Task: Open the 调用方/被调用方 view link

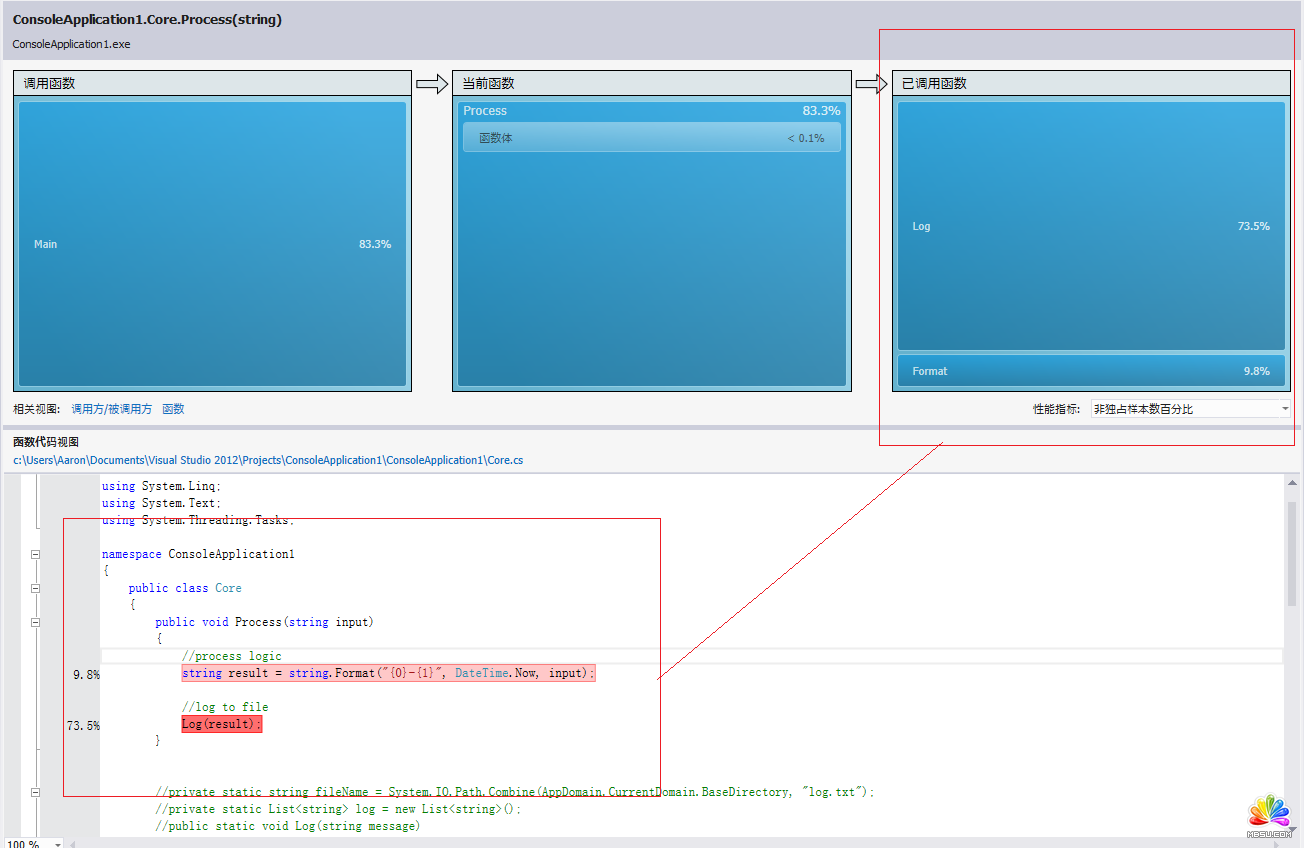Action: 112,409
